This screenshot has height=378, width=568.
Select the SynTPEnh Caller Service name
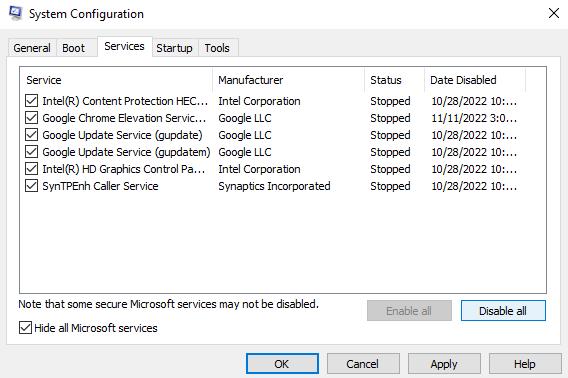click(100, 186)
